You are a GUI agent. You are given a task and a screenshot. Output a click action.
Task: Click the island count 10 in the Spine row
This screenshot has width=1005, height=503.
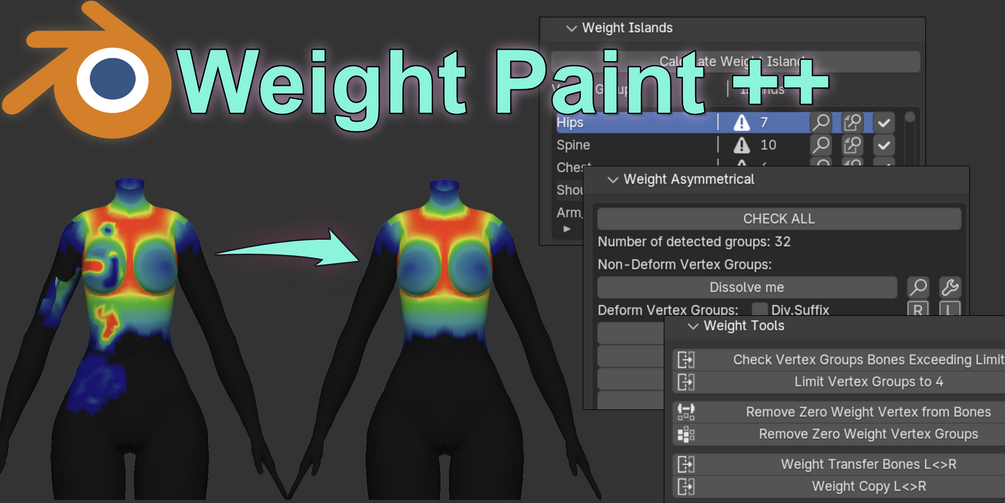point(768,145)
